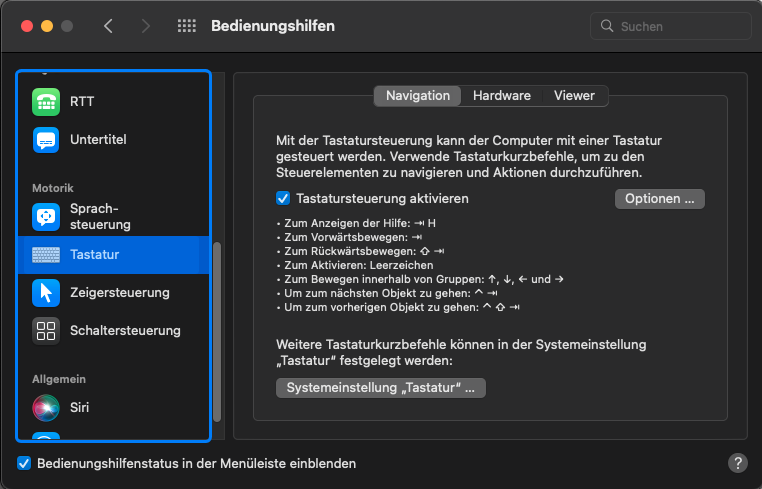762x489 pixels.
Task: Go back with the left chevron
Action: pos(108,26)
